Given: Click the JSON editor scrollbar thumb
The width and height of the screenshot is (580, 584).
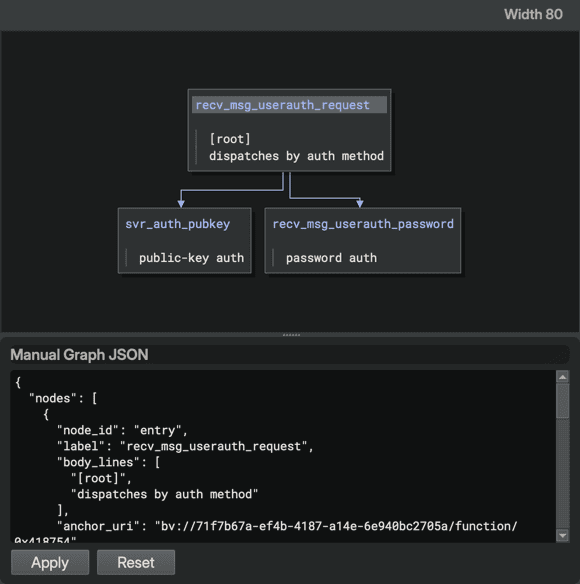Looking at the screenshot, I should click(562, 401).
